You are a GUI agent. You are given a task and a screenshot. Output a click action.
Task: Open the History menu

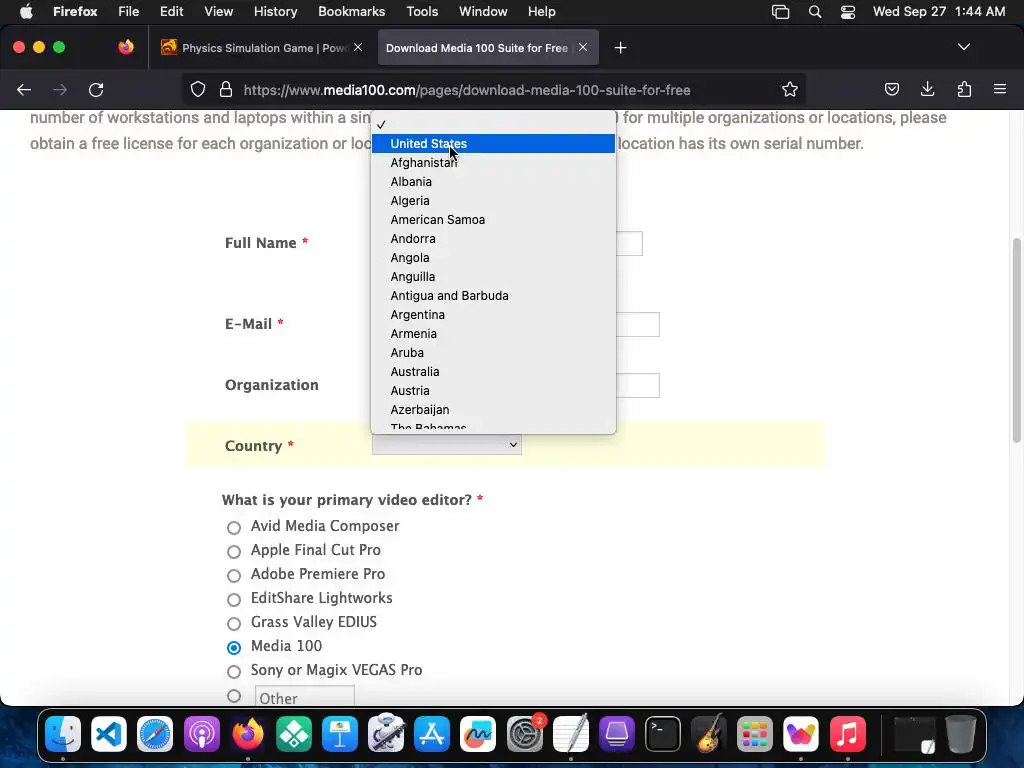click(275, 11)
